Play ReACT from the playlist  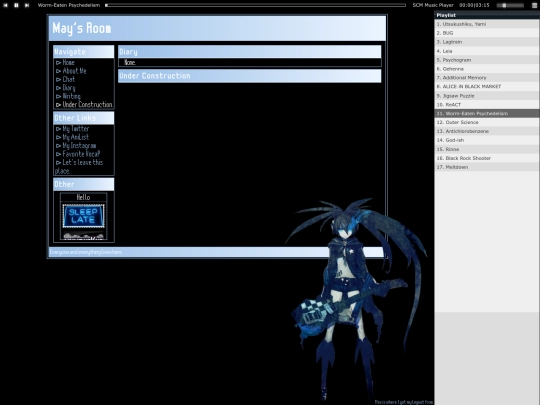487,105
